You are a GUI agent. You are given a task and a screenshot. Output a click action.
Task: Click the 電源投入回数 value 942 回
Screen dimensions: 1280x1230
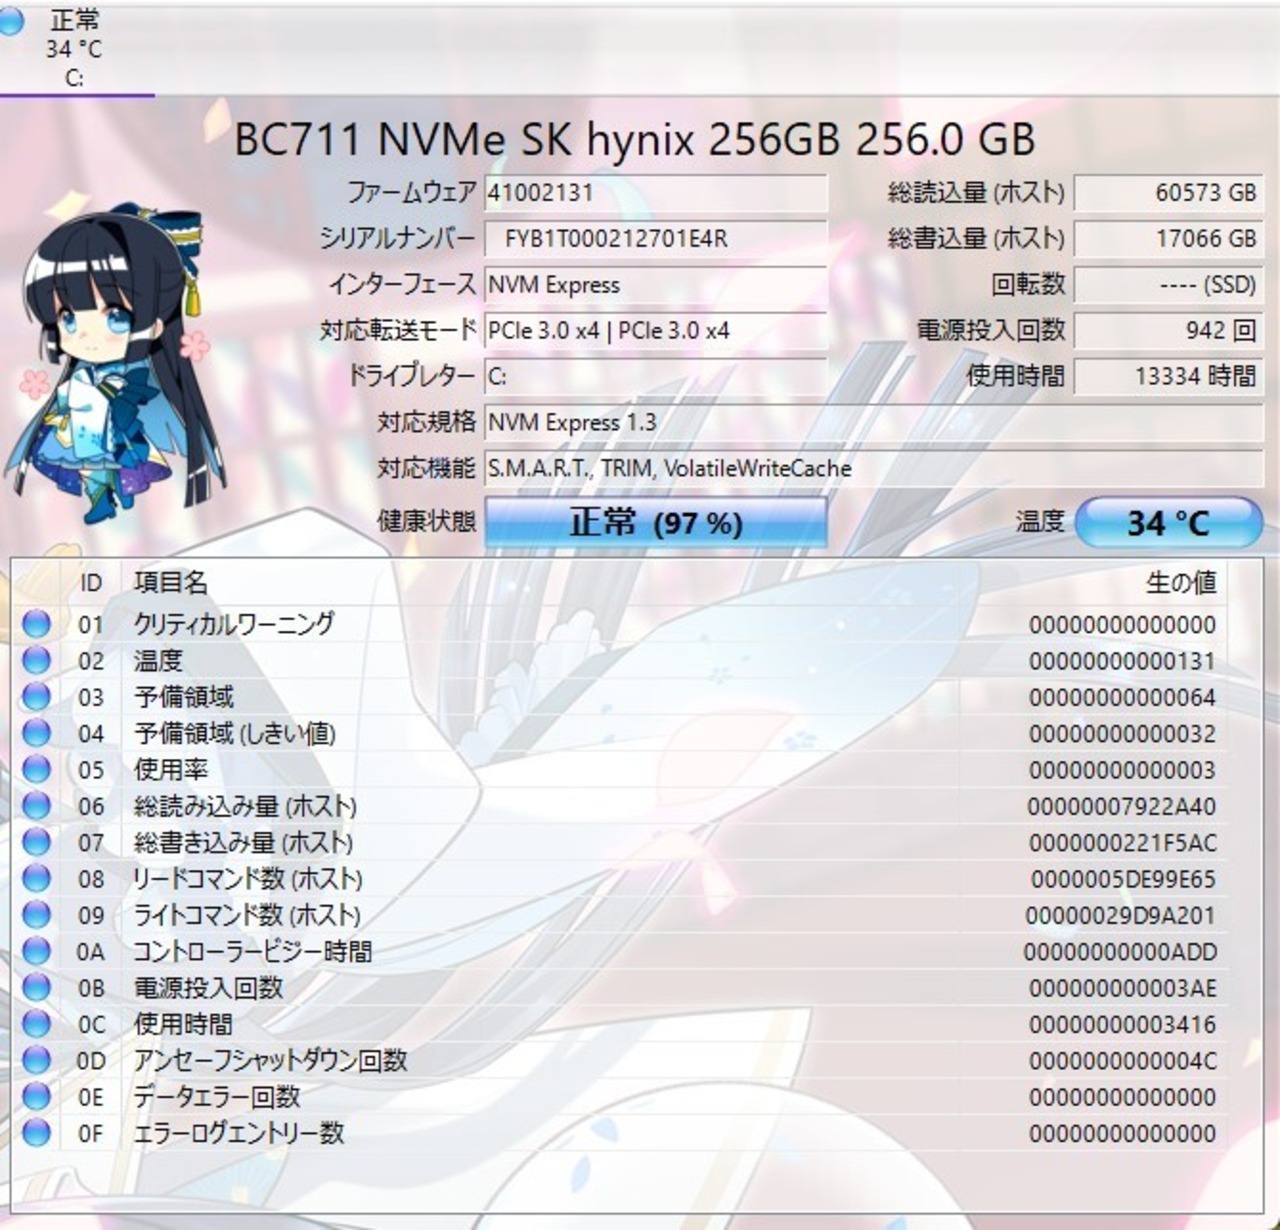(1168, 330)
